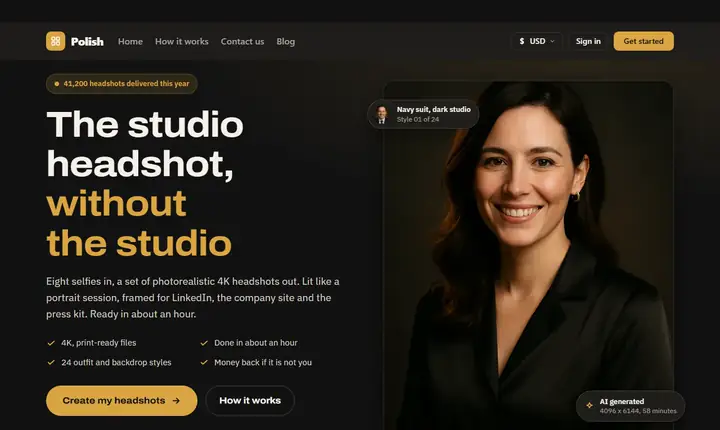Click the 'Navy suit, dark studio' label
720x430 pixels.
tap(434, 109)
